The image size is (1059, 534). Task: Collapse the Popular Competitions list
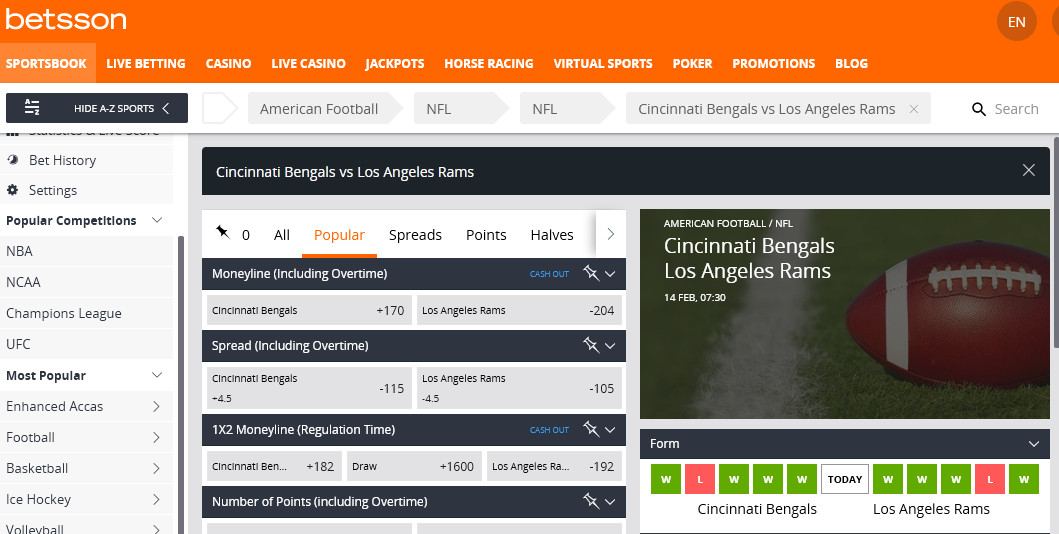click(x=157, y=220)
